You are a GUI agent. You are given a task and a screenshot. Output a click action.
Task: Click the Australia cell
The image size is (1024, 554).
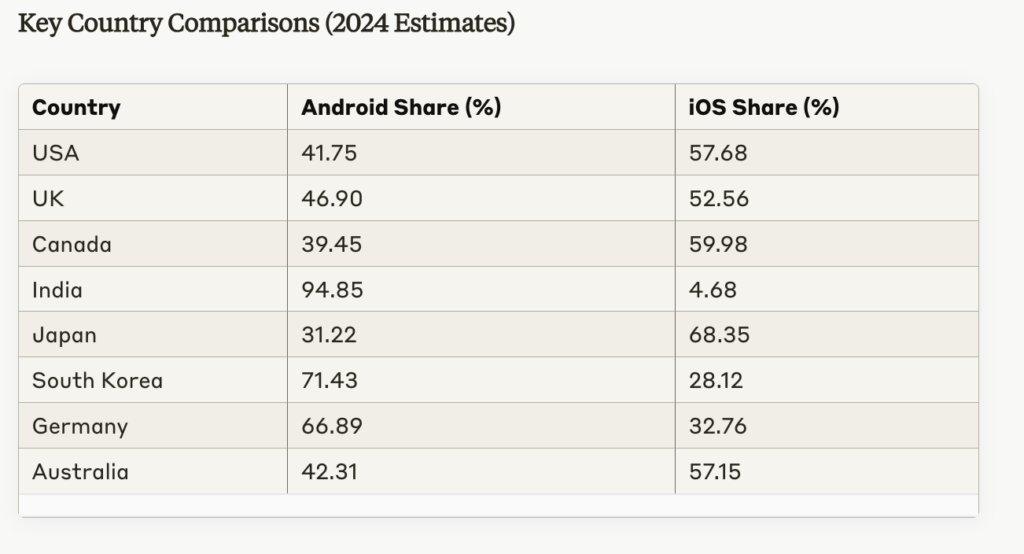pos(80,472)
